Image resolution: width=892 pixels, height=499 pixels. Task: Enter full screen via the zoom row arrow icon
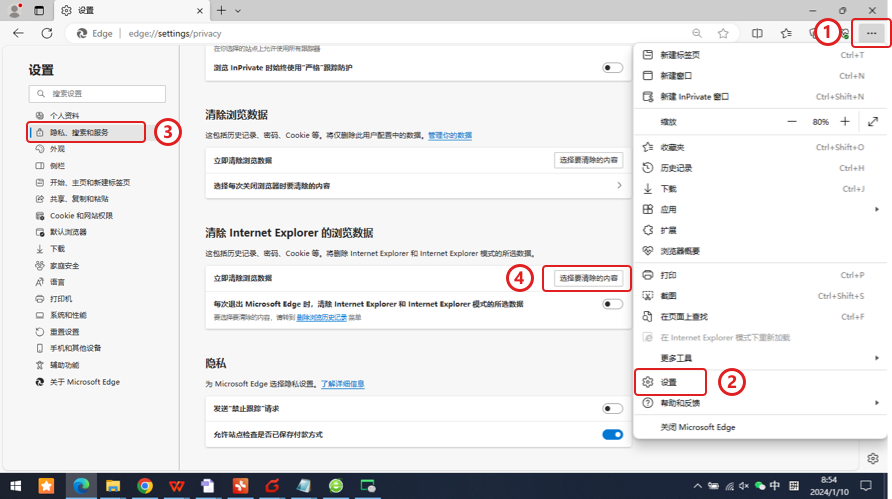tap(873, 122)
